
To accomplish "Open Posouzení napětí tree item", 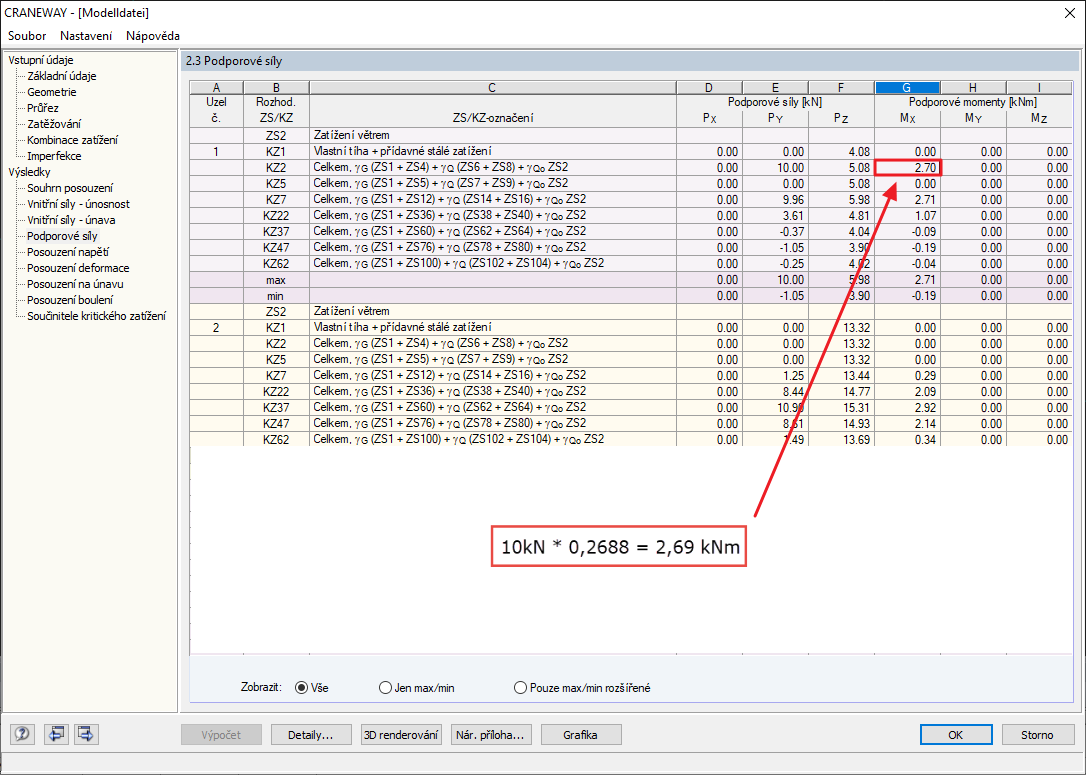I will tap(68, 252).
